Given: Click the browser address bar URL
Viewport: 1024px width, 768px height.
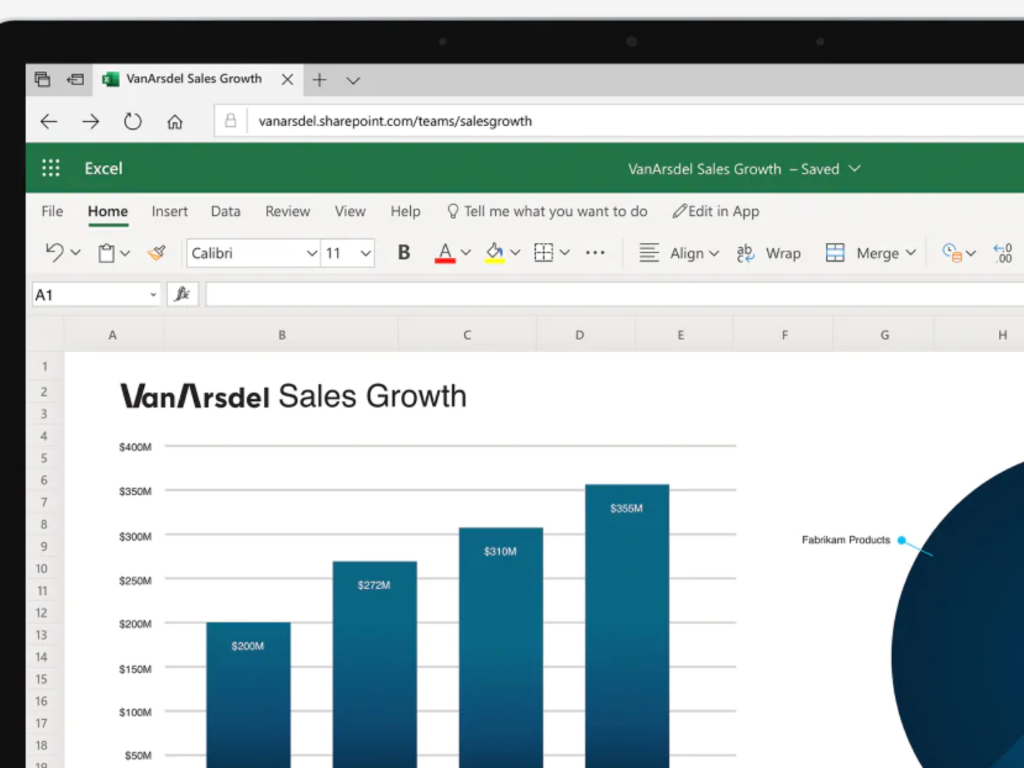Looking at the screenshot, I should pyautogui.click(x=395, y=121).
